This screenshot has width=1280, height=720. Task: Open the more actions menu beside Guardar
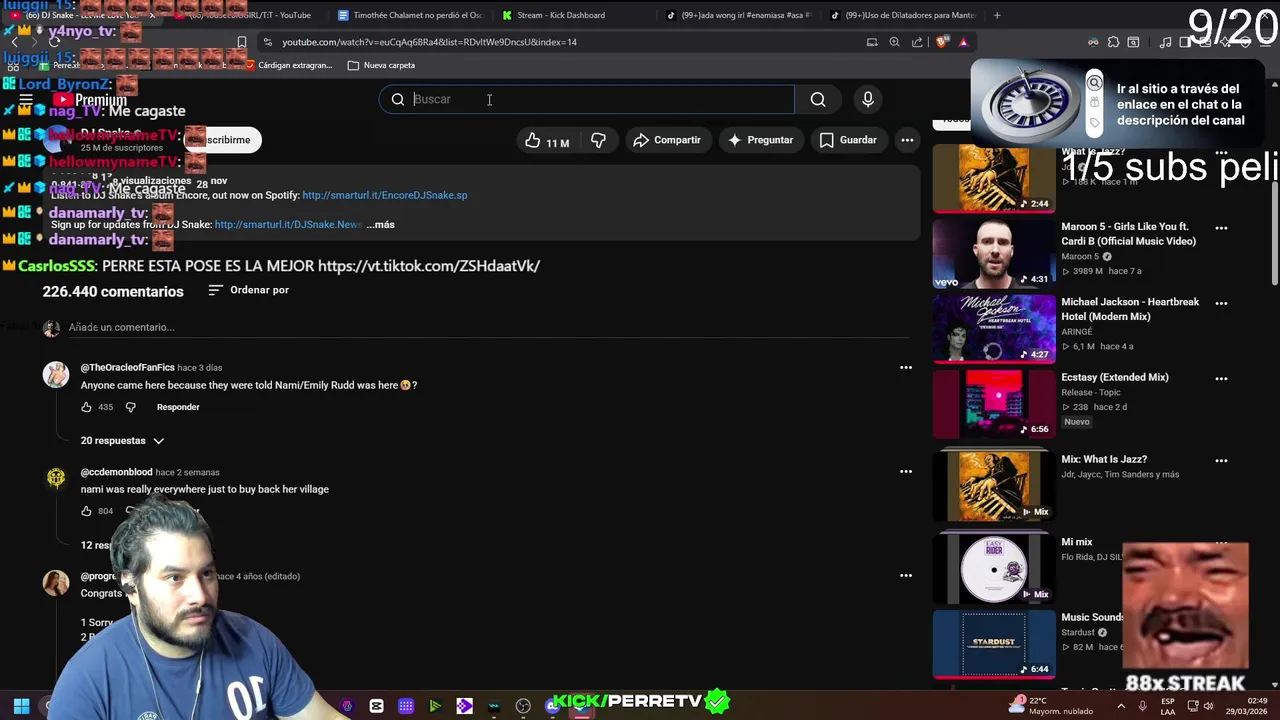pos(907,140)
